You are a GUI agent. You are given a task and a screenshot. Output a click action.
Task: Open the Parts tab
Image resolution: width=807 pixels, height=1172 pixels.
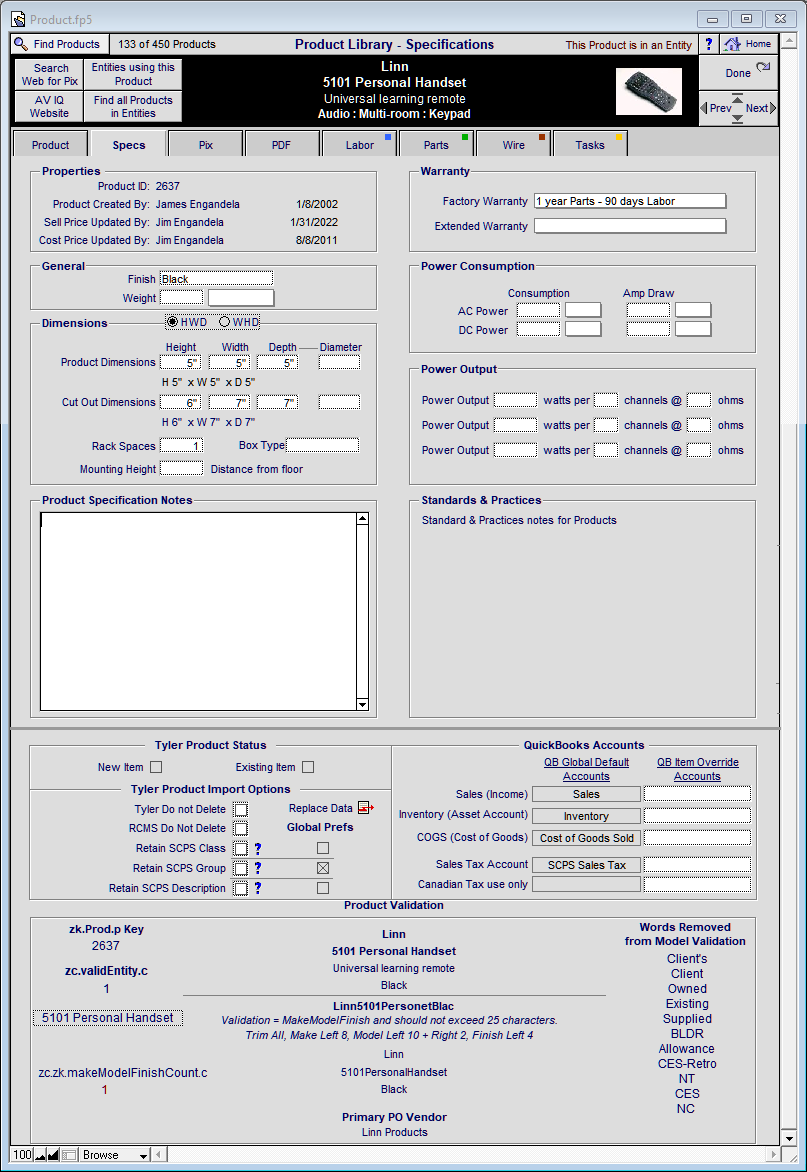[x=436, y=145]
